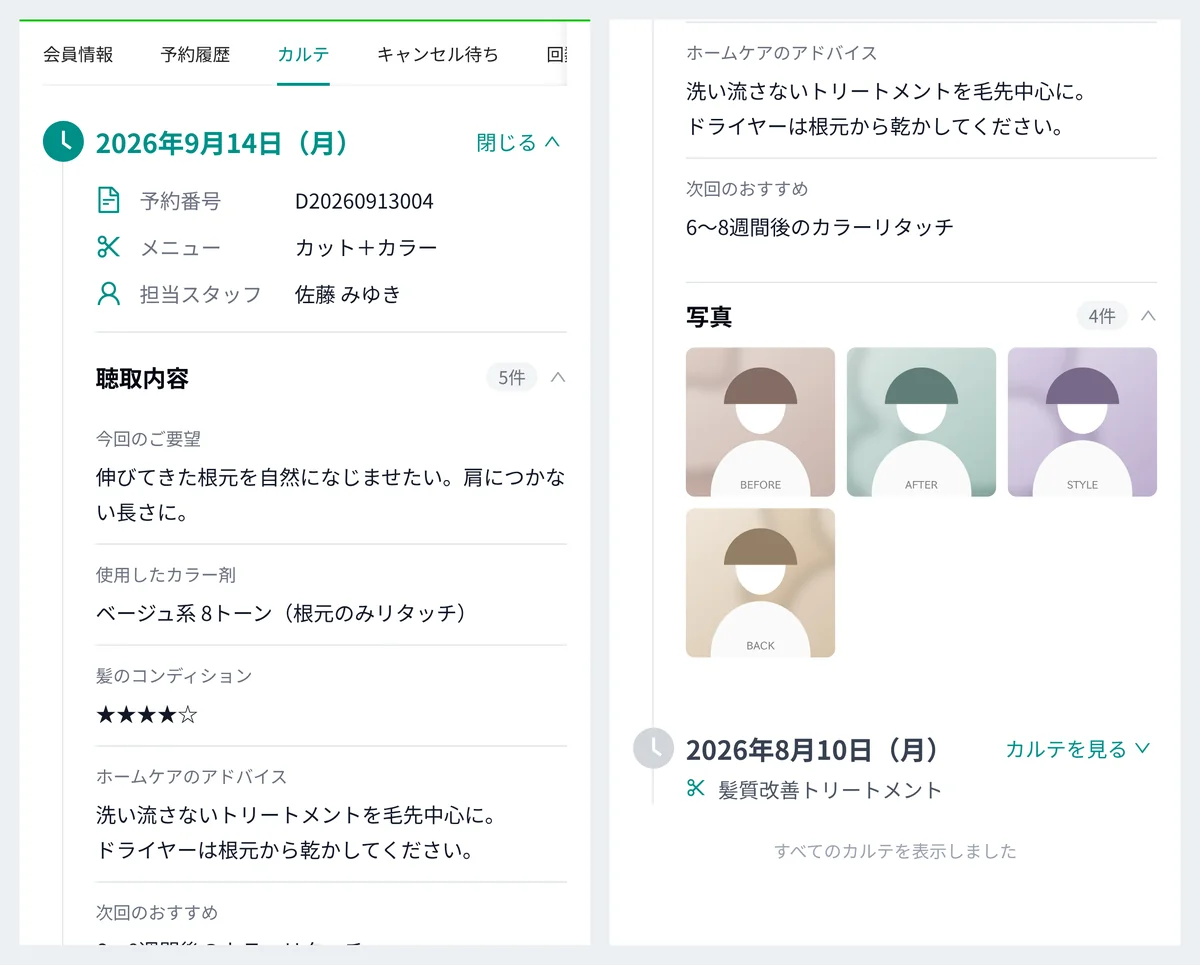Click the 髪質改善トリートメント menu text

(x=830, y=790)
